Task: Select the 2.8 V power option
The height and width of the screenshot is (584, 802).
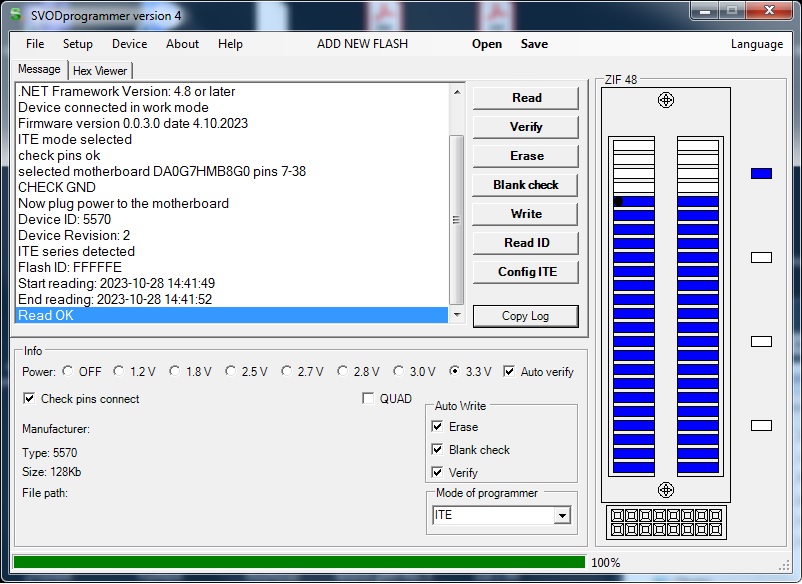Action: (x=342, y=371)
